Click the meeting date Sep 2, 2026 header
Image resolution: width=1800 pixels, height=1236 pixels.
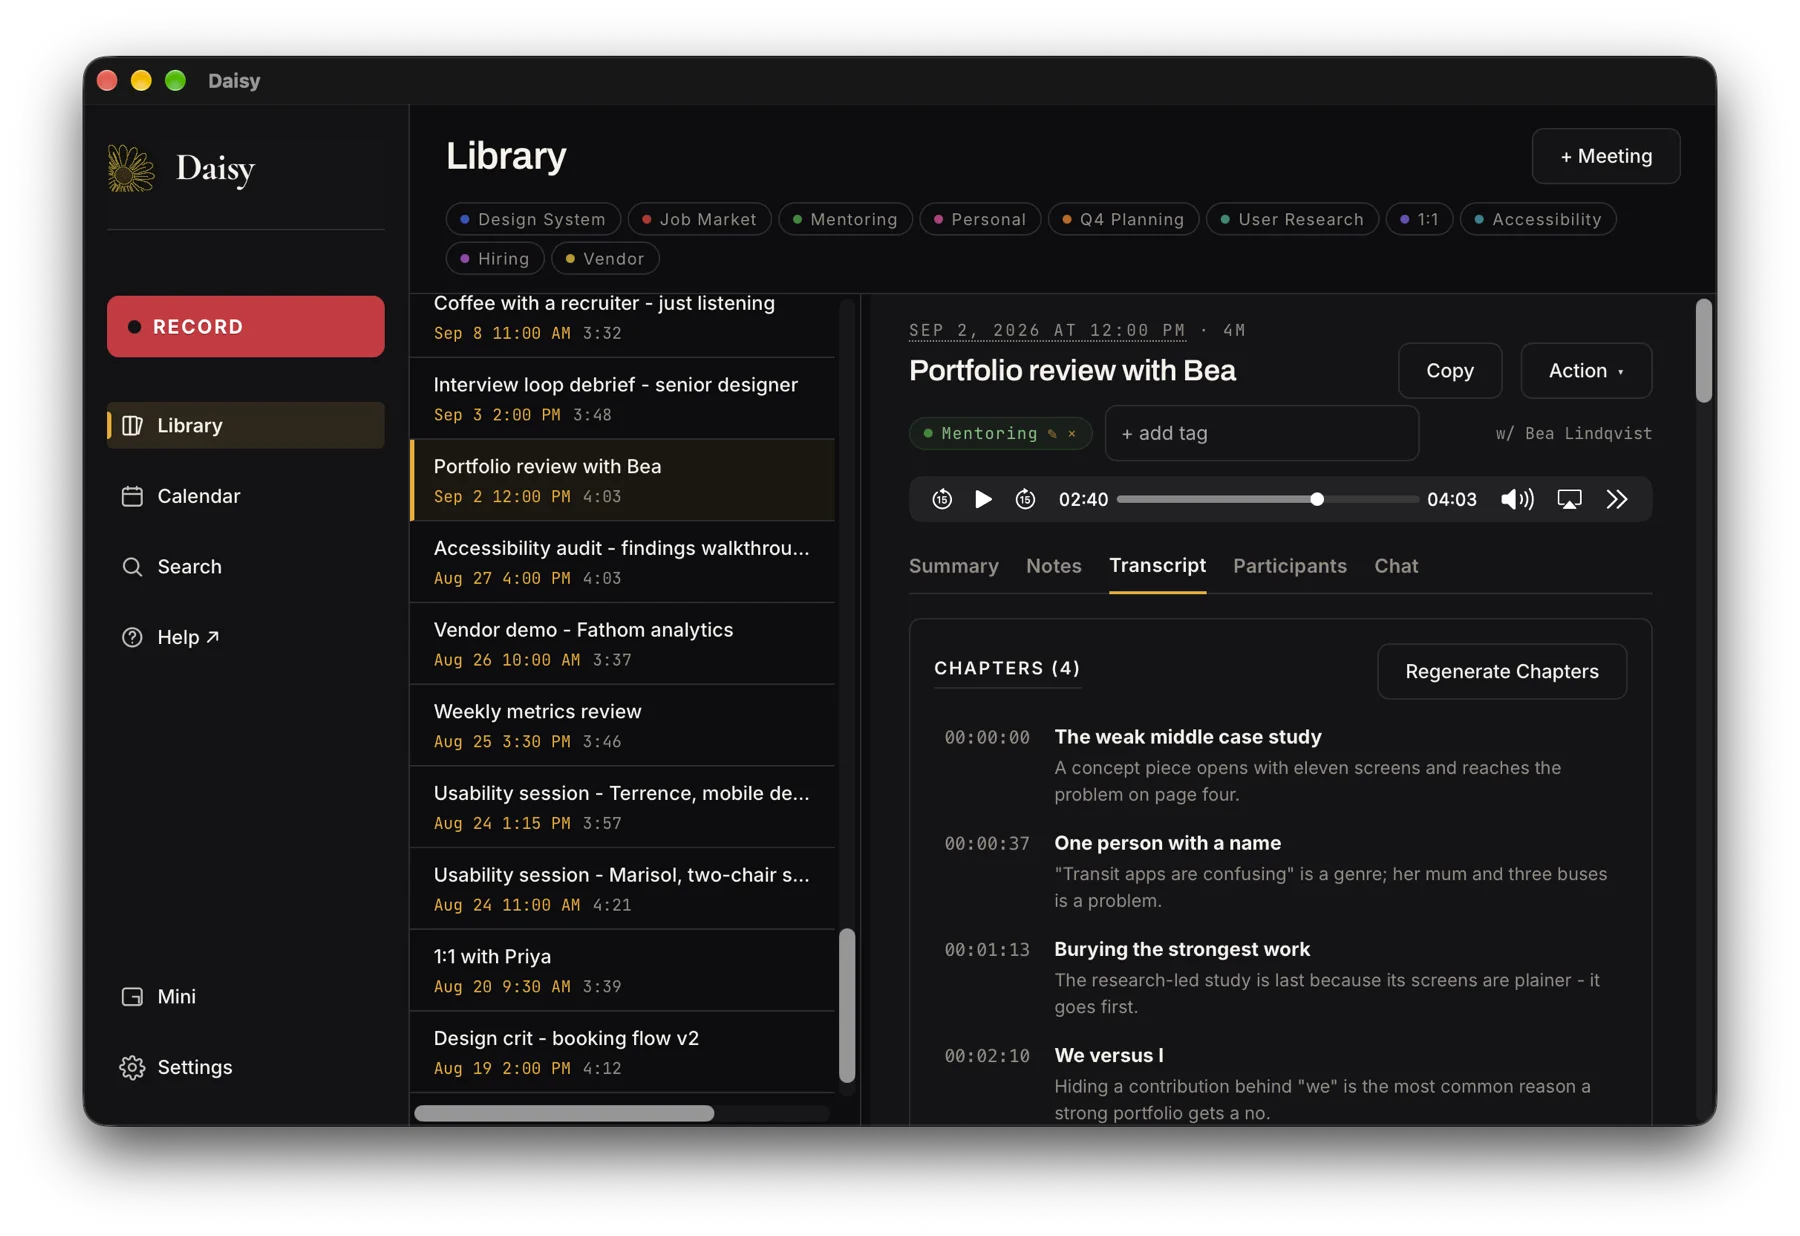pyautogui.click(x=1047, y=330)
